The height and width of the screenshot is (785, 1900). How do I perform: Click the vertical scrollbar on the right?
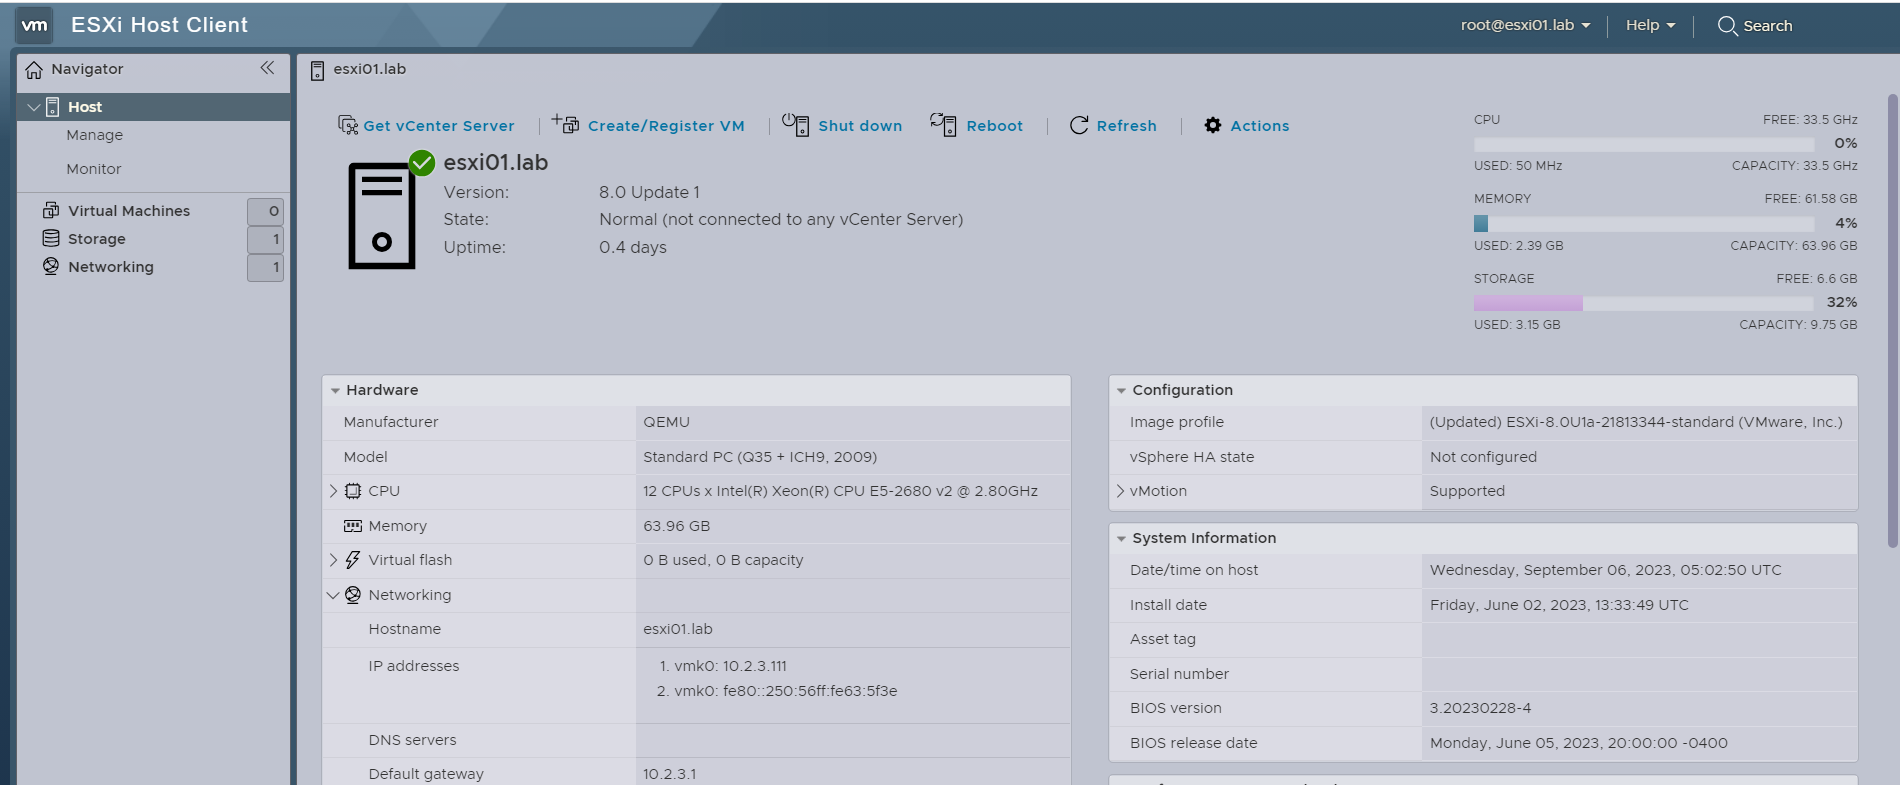[x=1892, y=320]
